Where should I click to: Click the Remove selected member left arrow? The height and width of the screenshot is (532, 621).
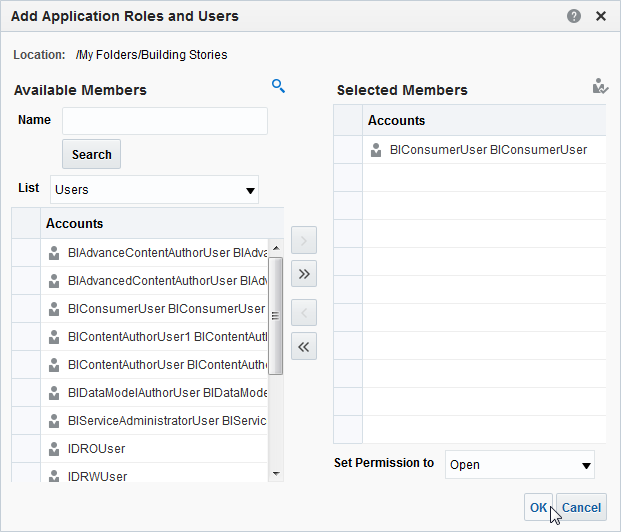[x=304, y=311]
